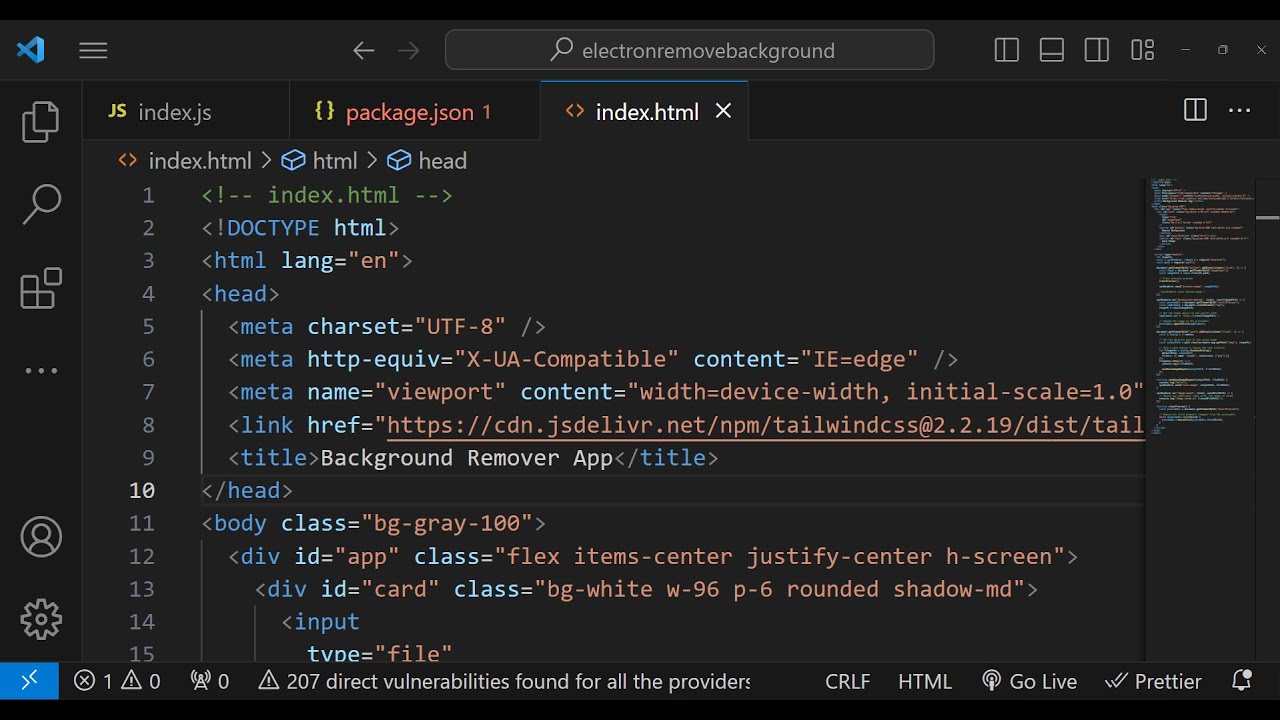
Task: Open the hamburger application menu
Action: click(93, 50)
